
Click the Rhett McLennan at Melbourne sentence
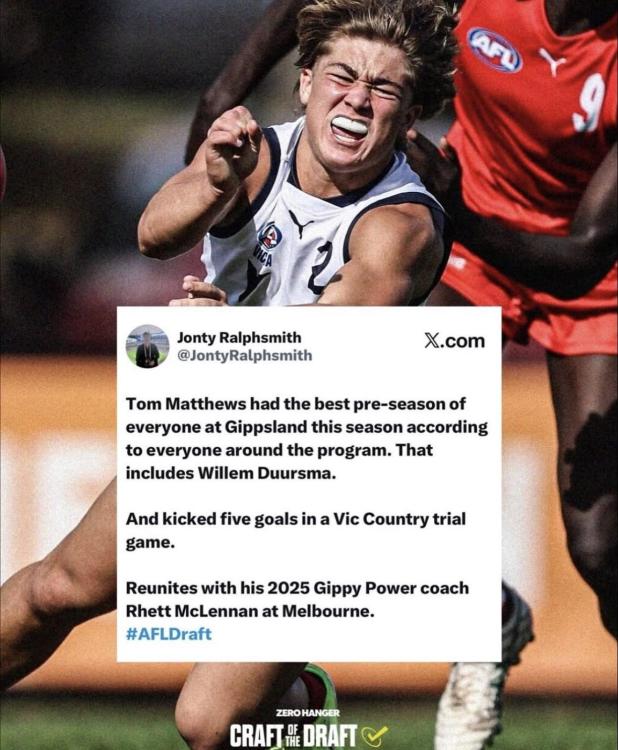(x=297, y=600)
